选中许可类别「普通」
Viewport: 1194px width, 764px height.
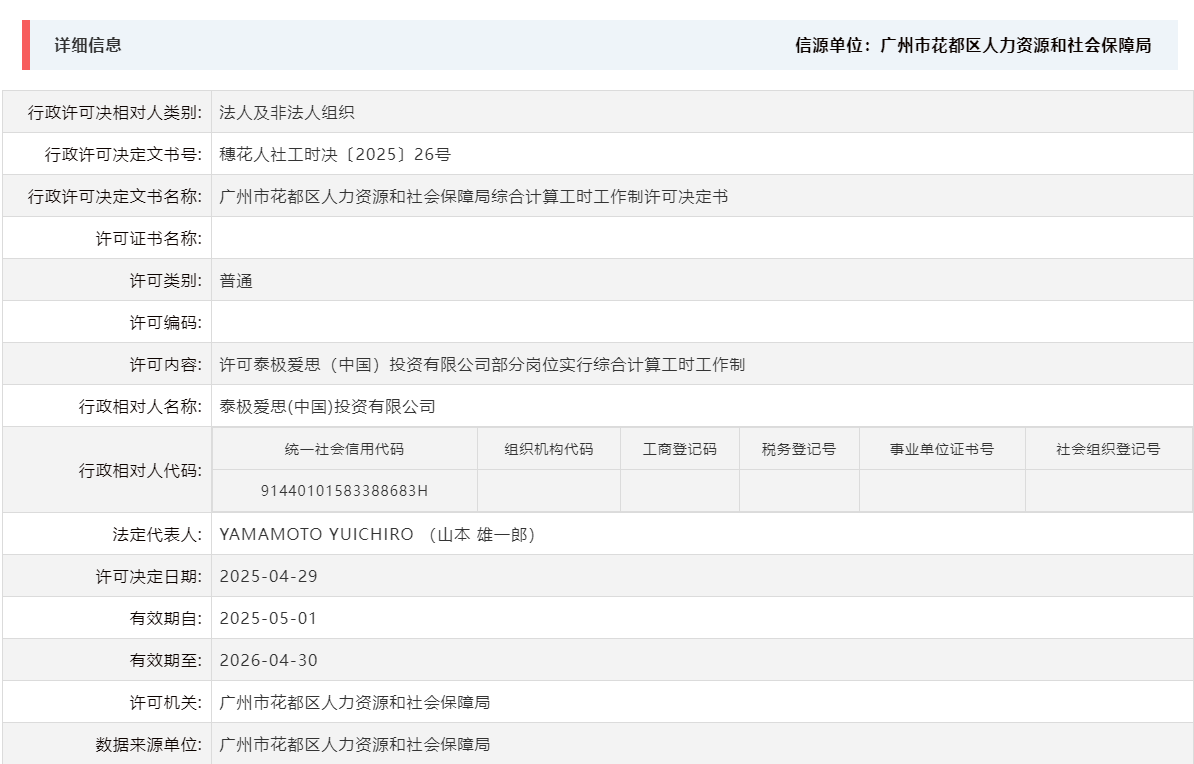coord(237,279)
